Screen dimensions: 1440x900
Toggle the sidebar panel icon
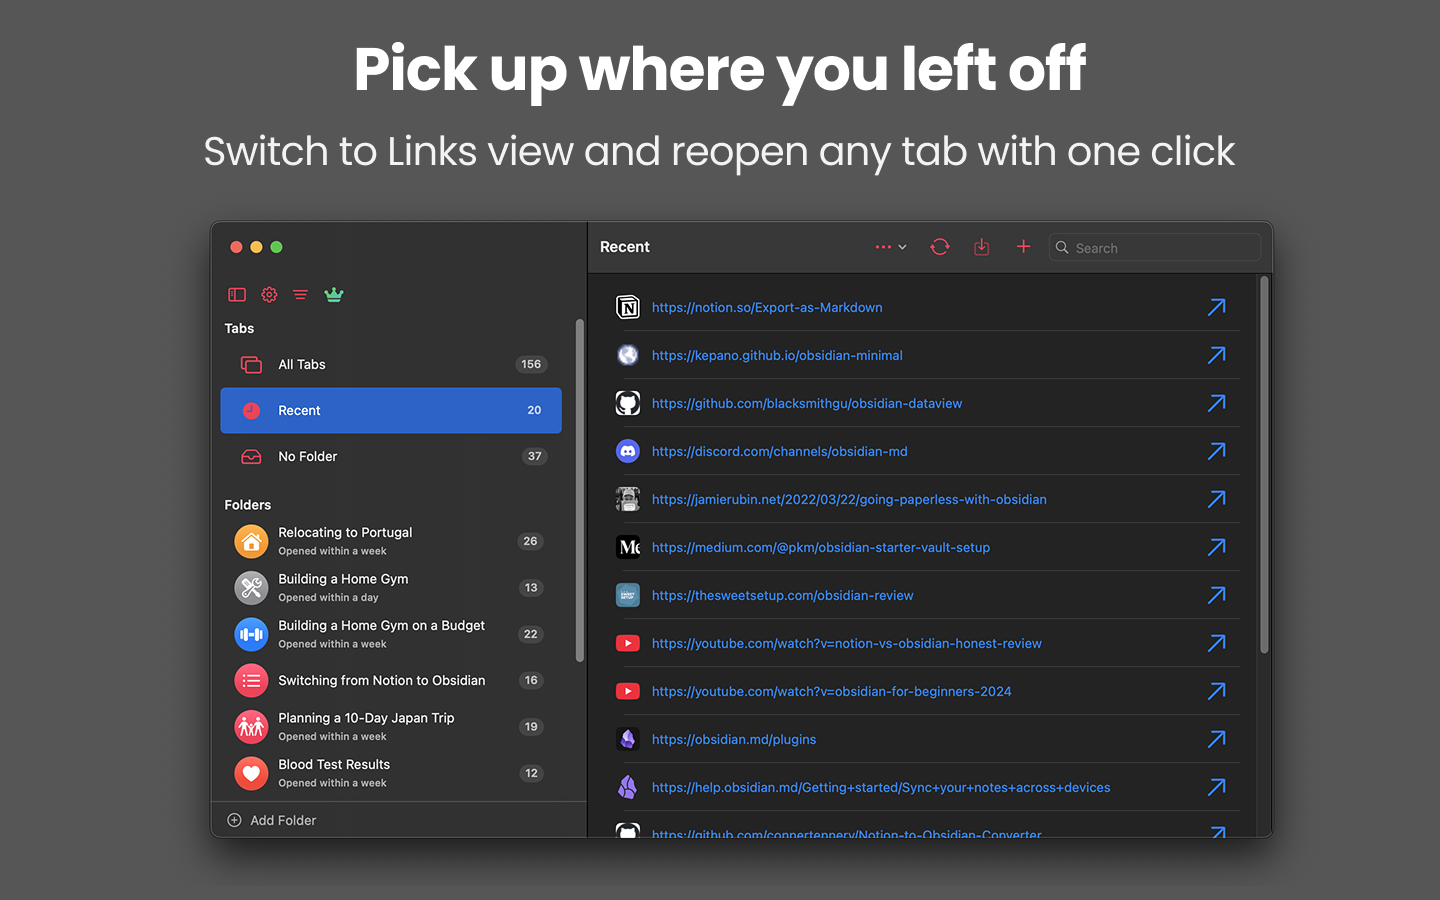[237, 295]
